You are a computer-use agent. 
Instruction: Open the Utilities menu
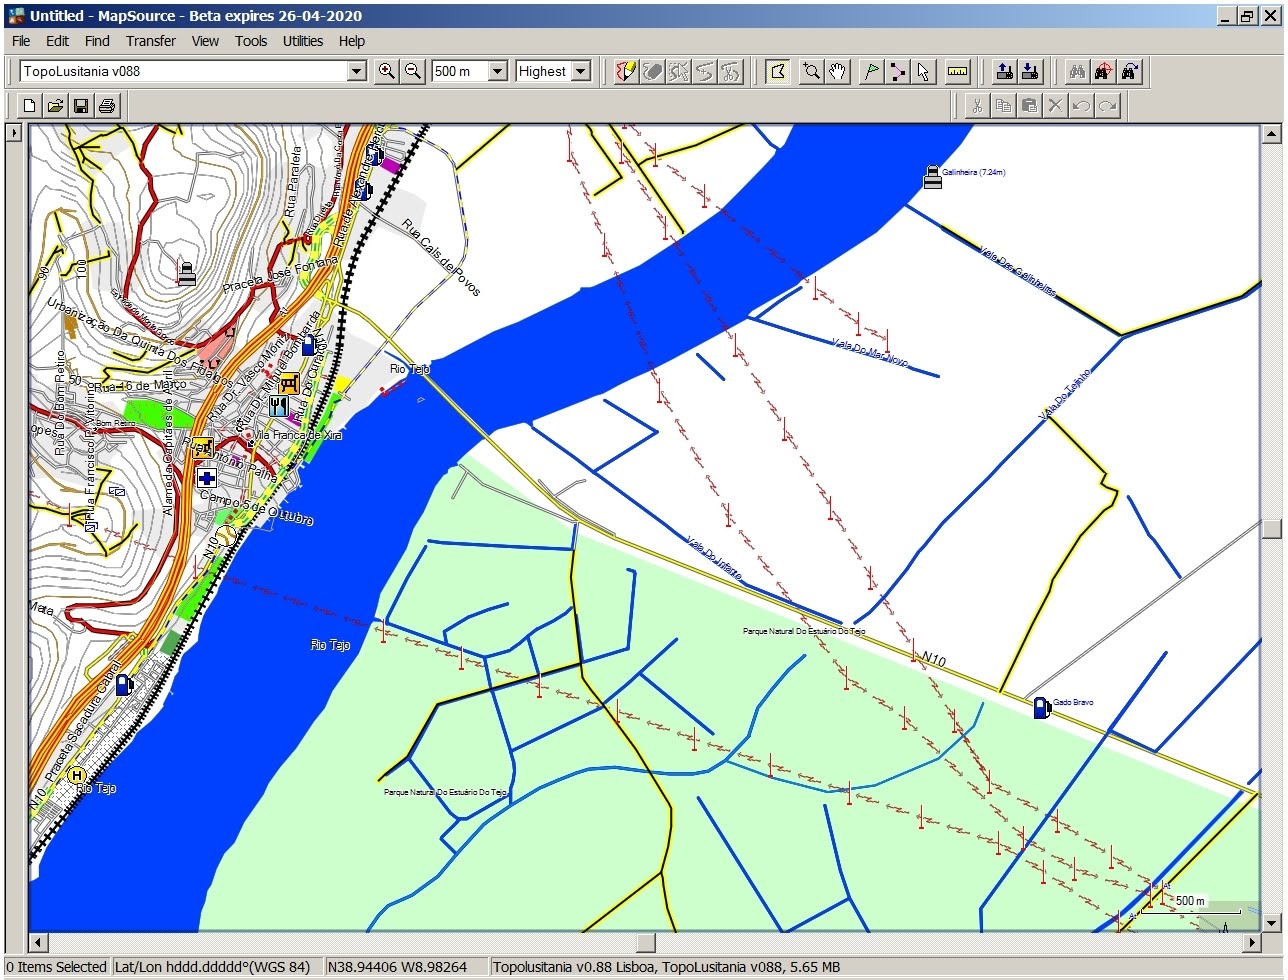[303, 41]
